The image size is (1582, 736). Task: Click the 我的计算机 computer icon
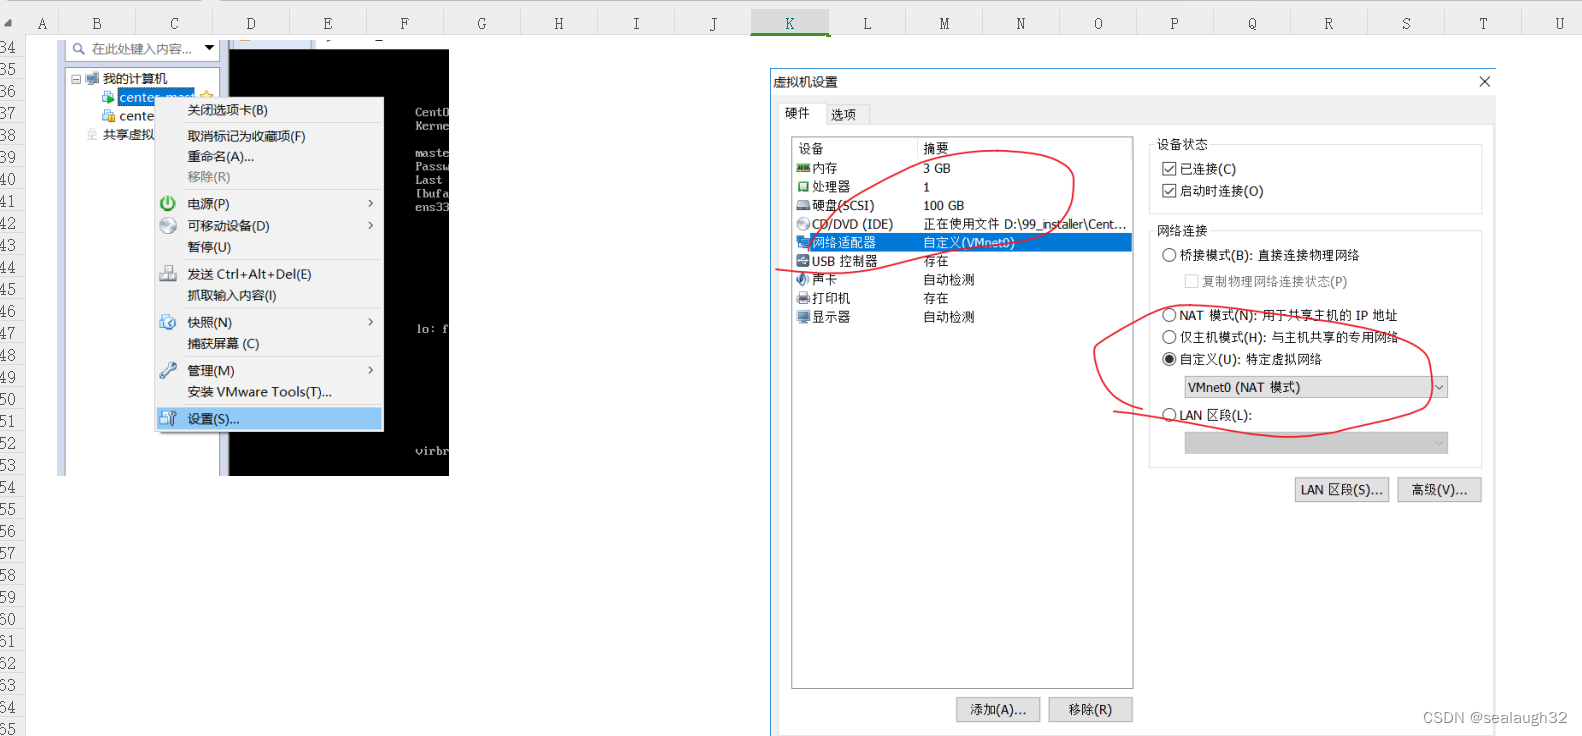[x=93, y=78]
